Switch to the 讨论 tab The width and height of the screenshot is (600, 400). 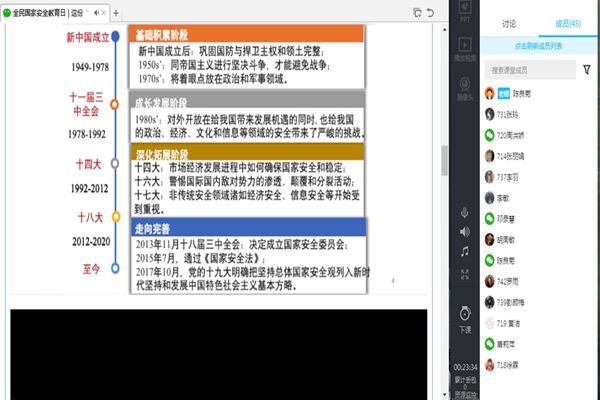click(509, 24)
